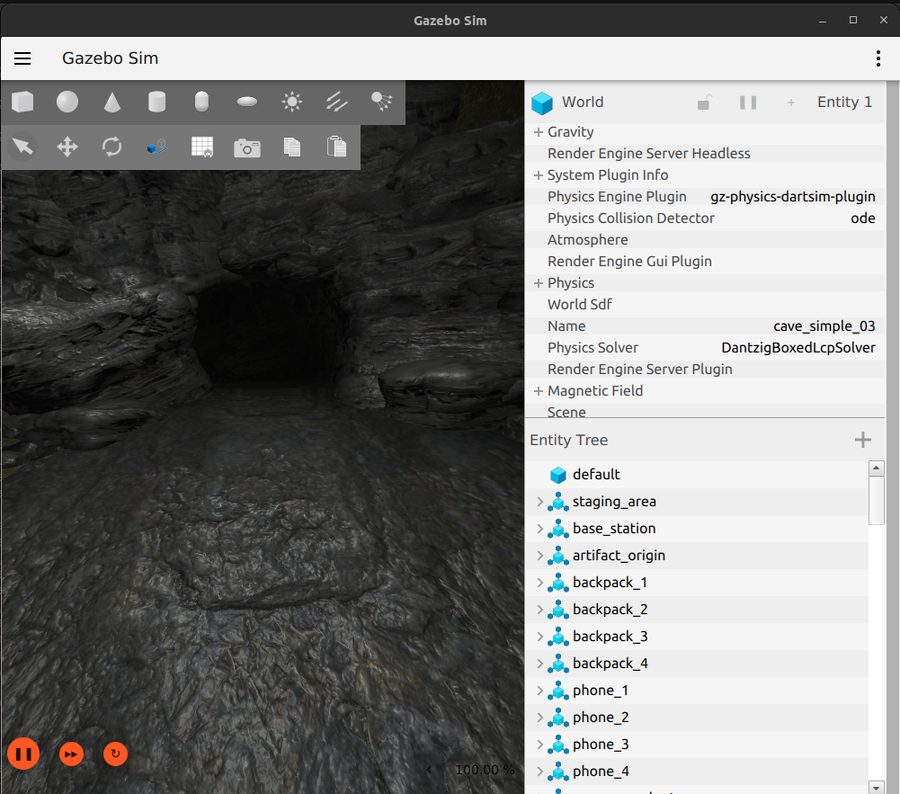This screenshot has height=794, width=900.
Task: Click the Render Engine Server Headless row
Action: pyautogui.click(x=705, y=153)
